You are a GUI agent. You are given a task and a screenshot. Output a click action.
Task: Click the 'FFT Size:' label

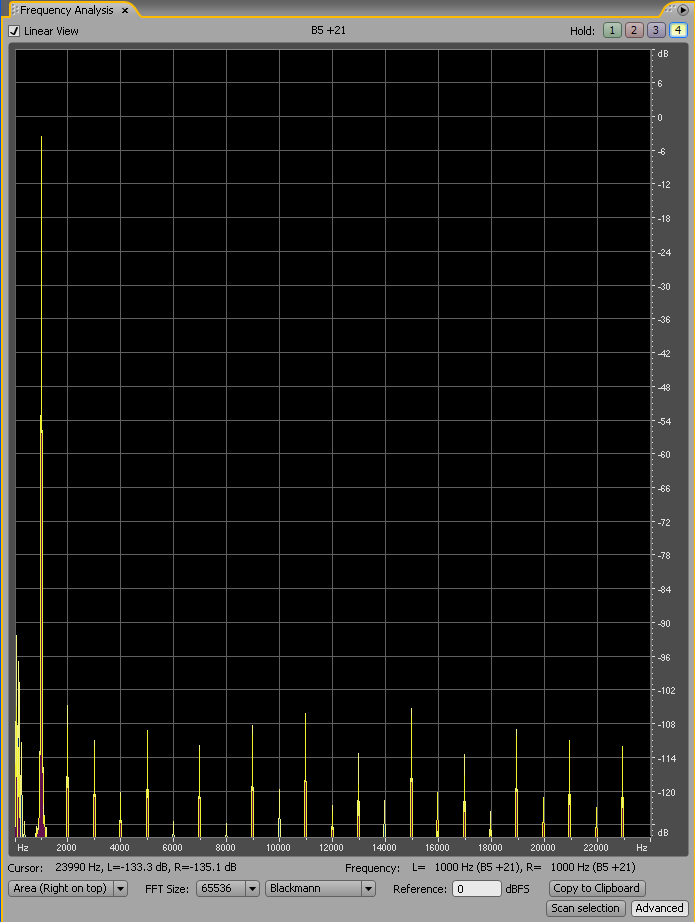[x=167, y=889]
